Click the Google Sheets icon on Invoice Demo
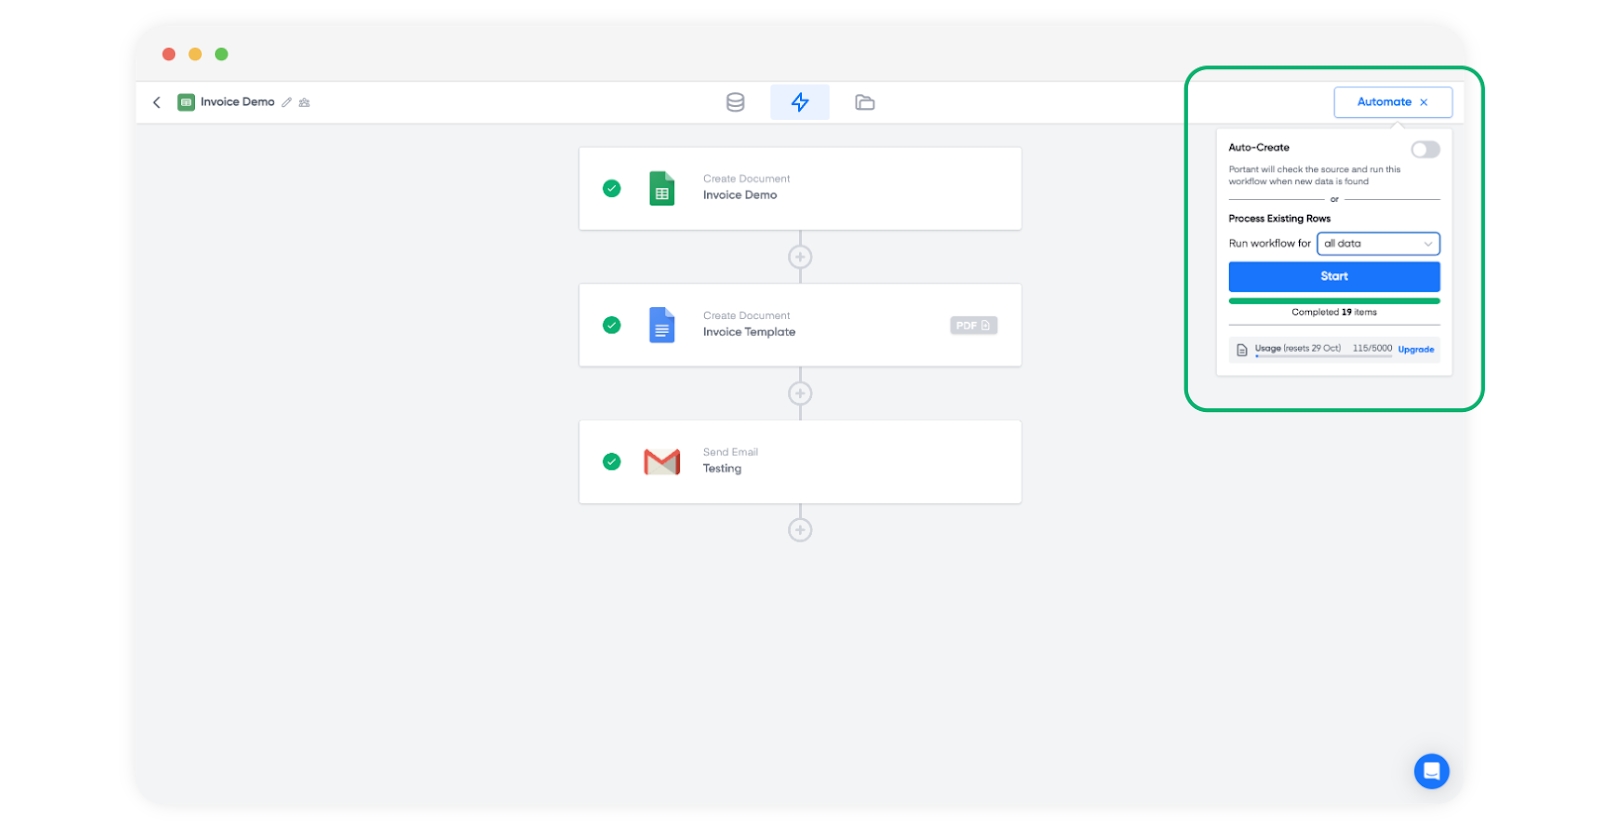 (661, 189)
